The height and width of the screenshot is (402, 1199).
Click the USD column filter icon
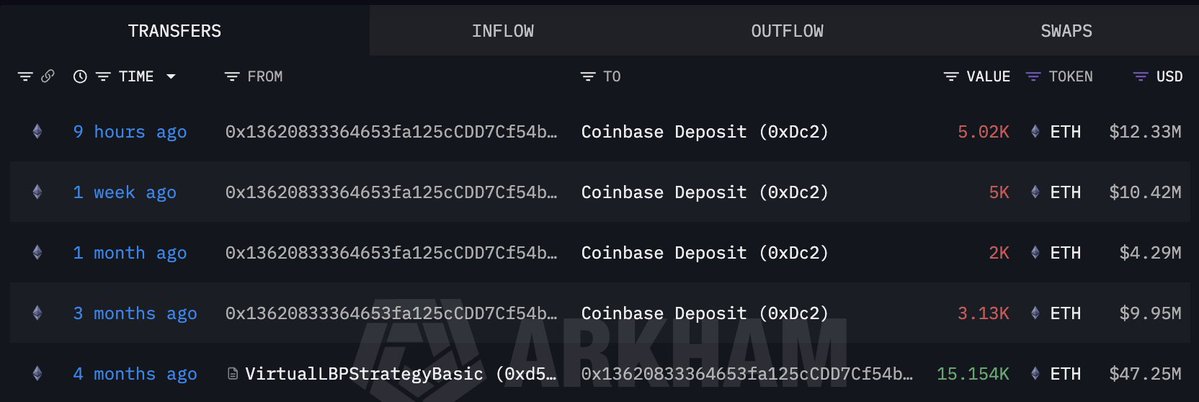pos(1140,77)
